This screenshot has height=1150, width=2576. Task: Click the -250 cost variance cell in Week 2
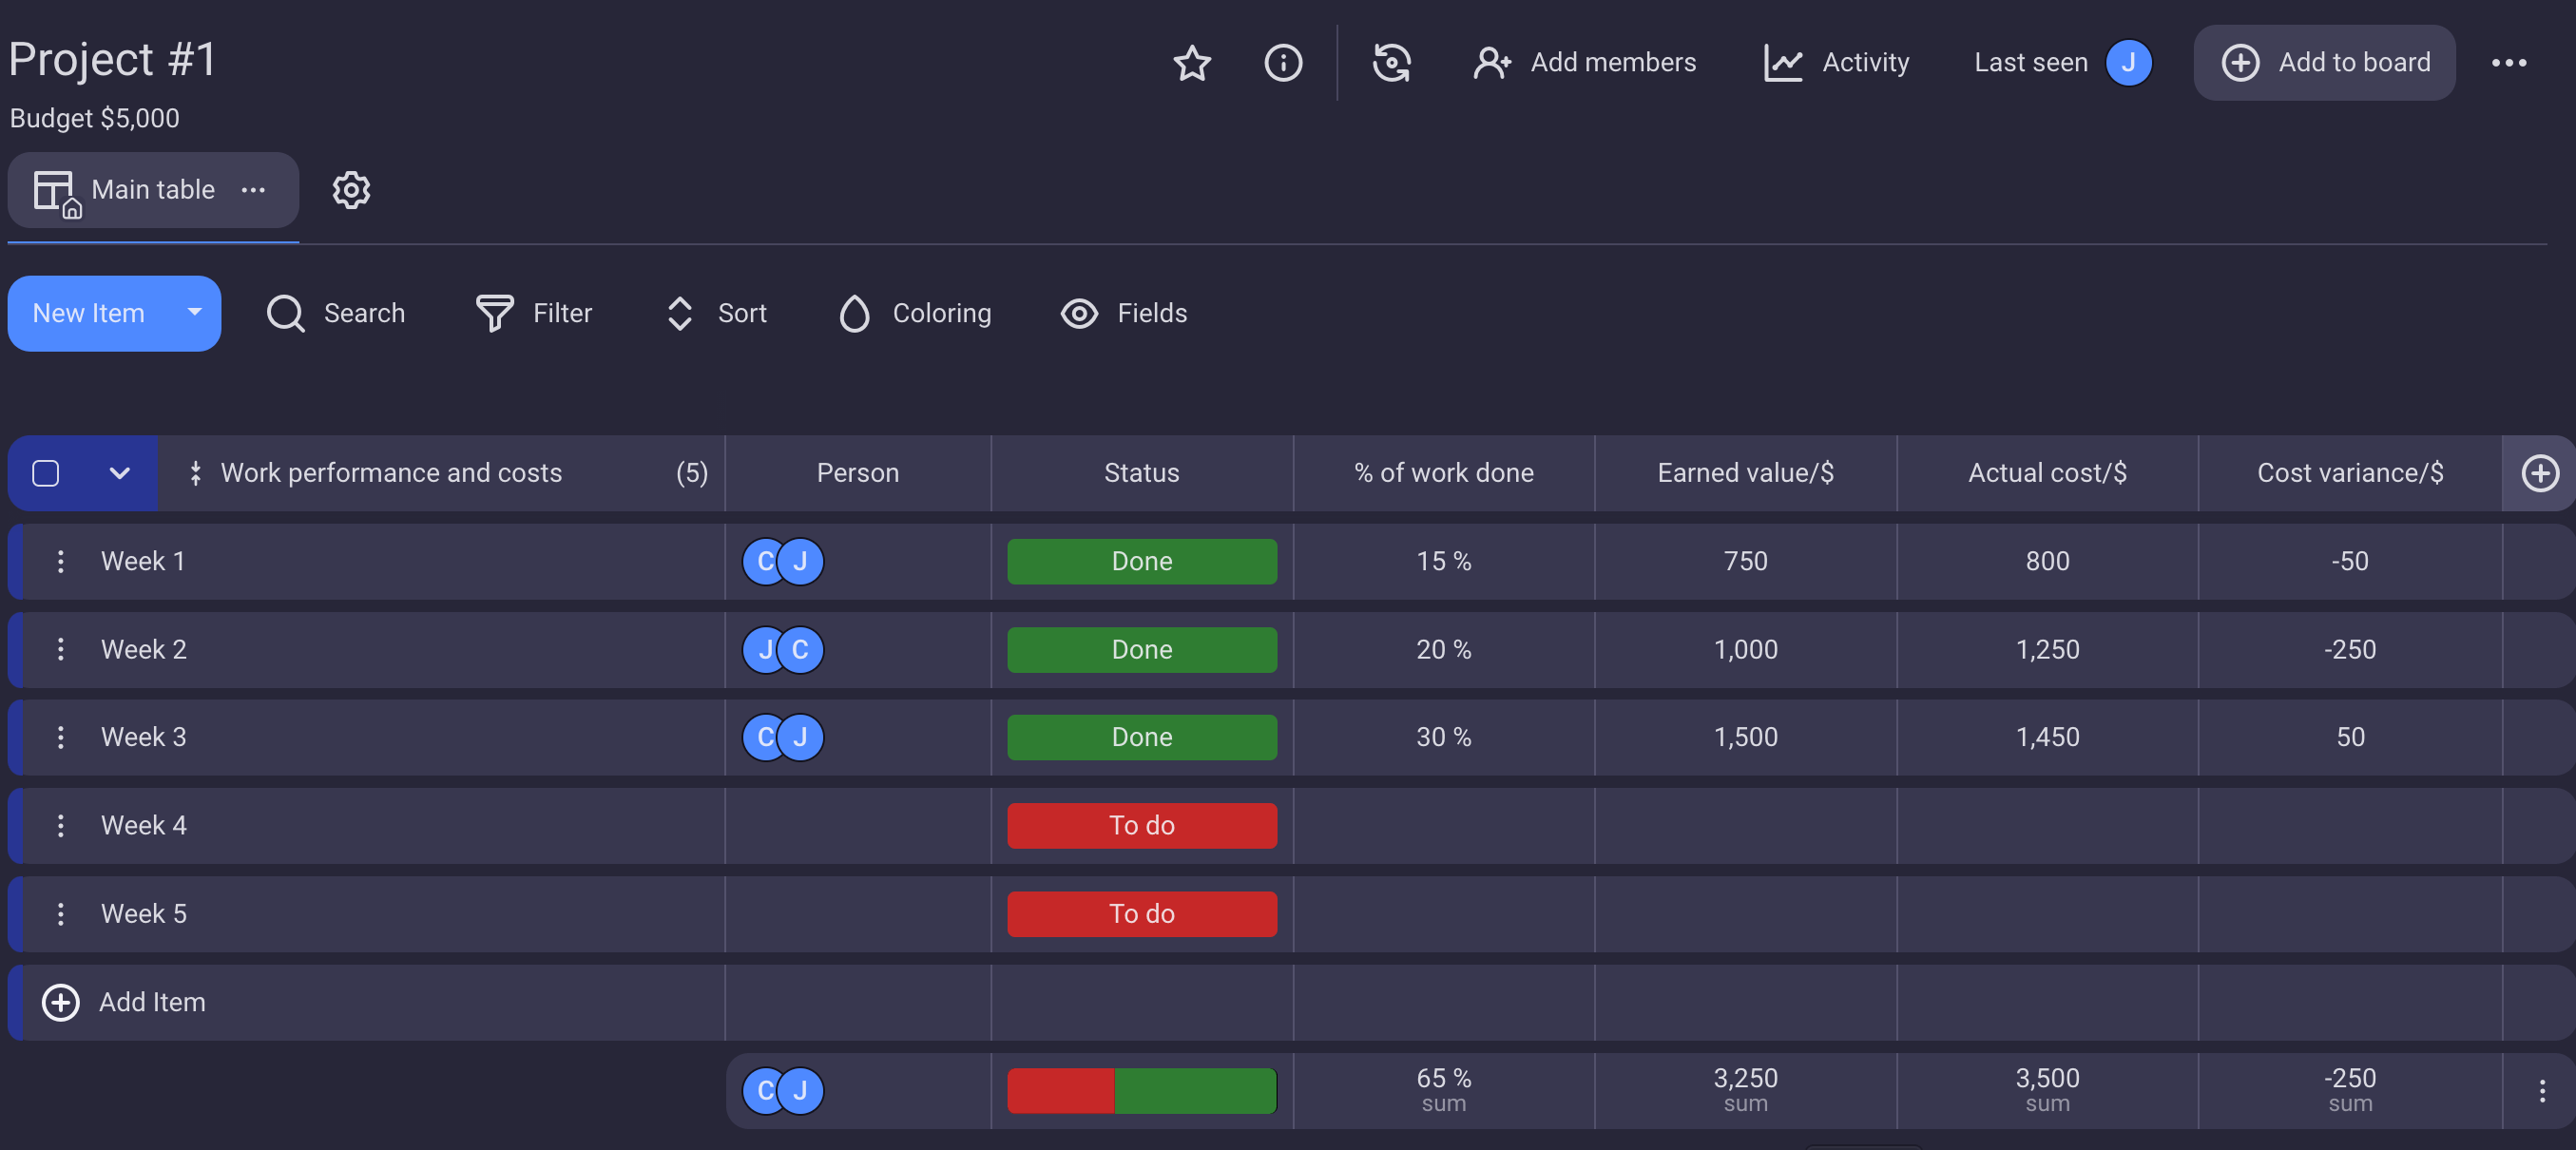(x=2350, y=649)
